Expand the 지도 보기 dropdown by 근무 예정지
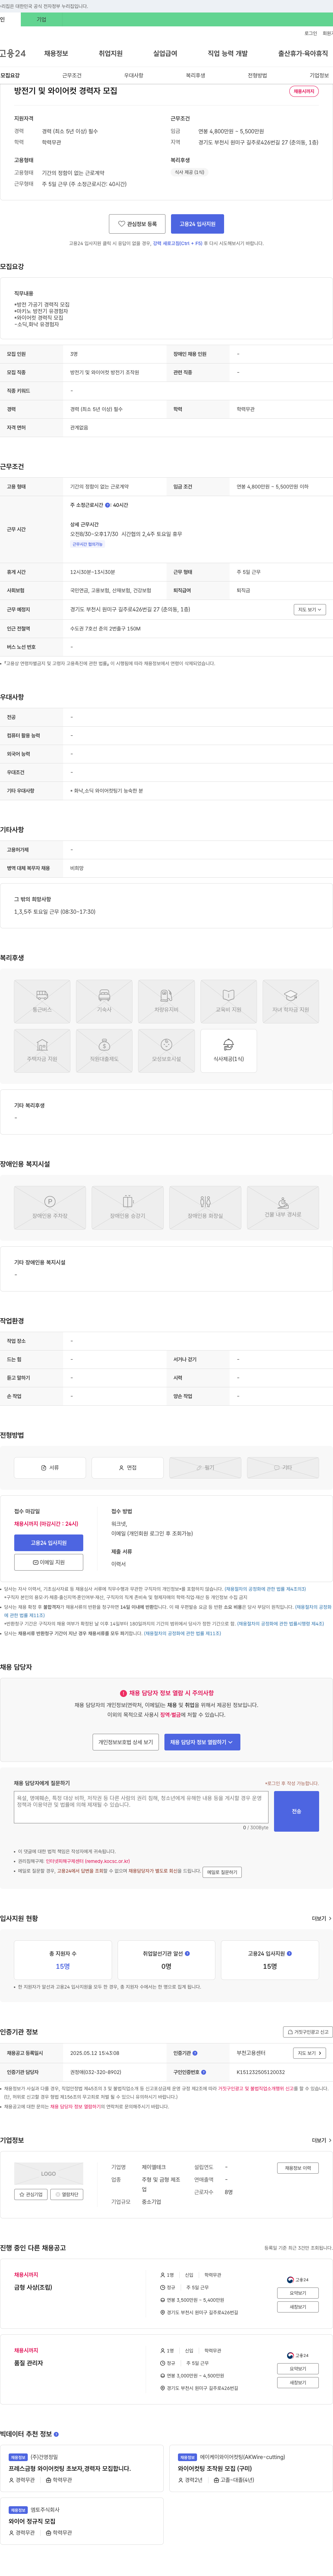The height and width of the screenshot is (2576, 333). point(310,609)
